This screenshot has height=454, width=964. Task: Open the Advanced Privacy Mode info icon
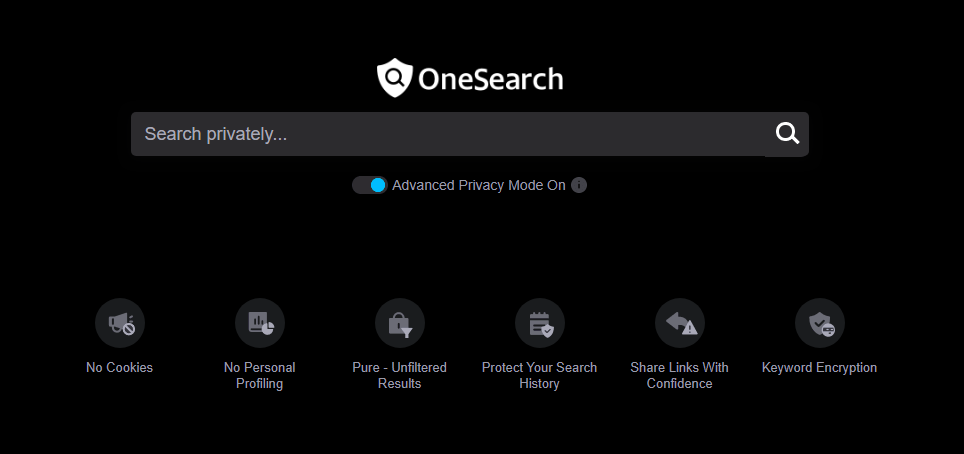click(579, 185)
